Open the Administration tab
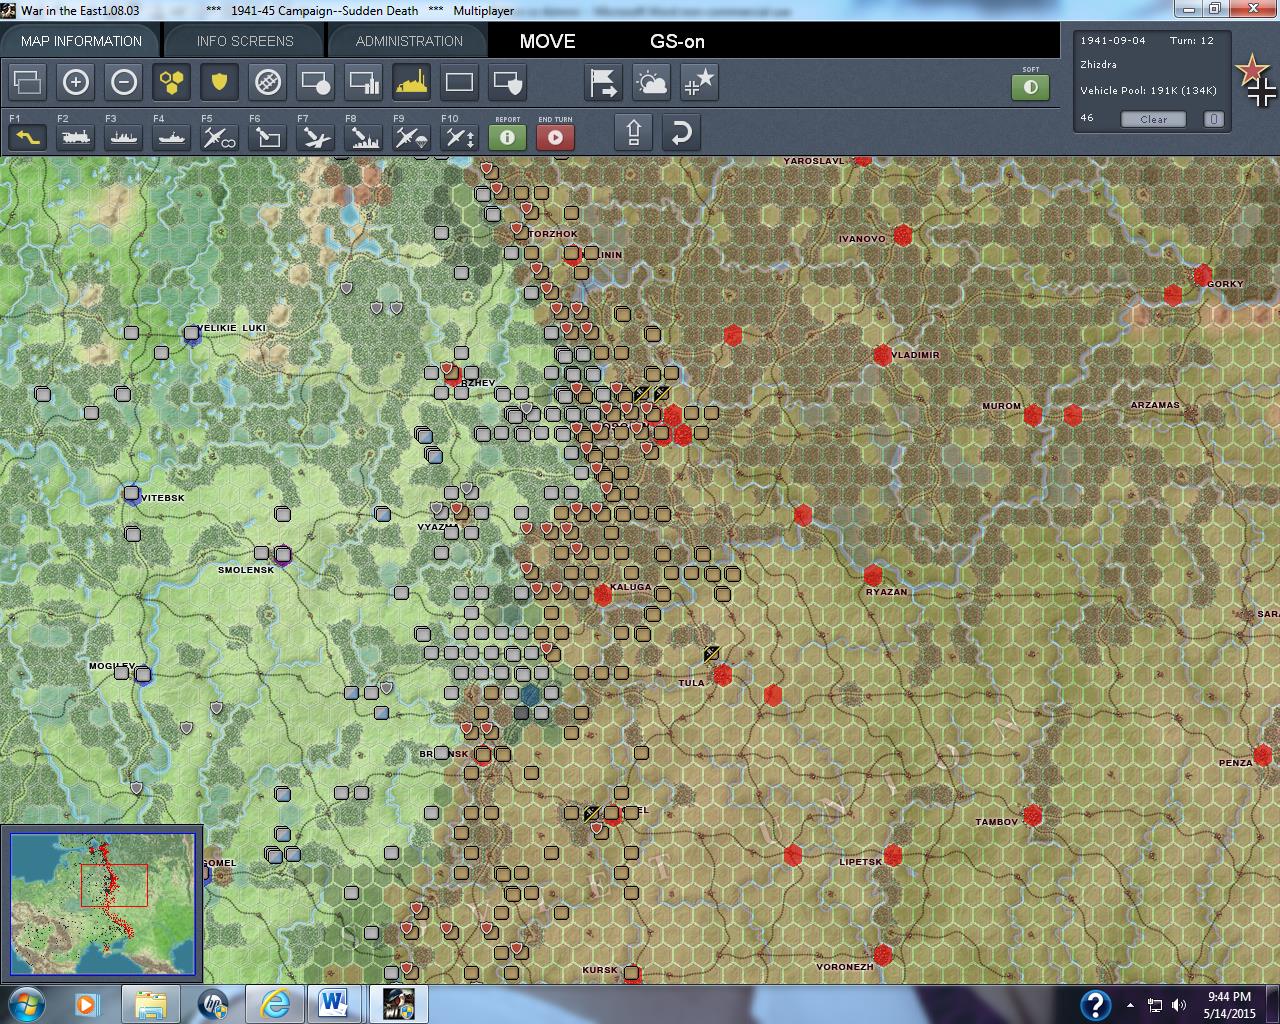1280x1024 pixels. click(409, 41)
